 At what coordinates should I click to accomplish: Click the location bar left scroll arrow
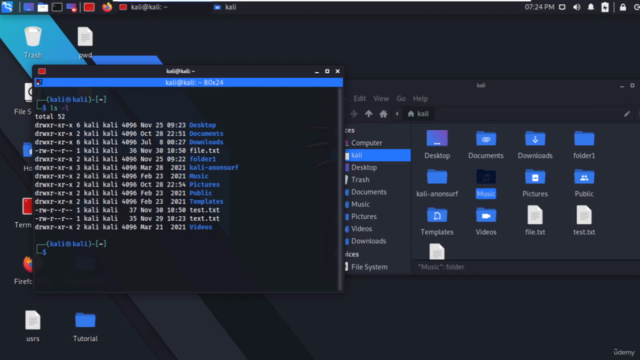point(397,114)
